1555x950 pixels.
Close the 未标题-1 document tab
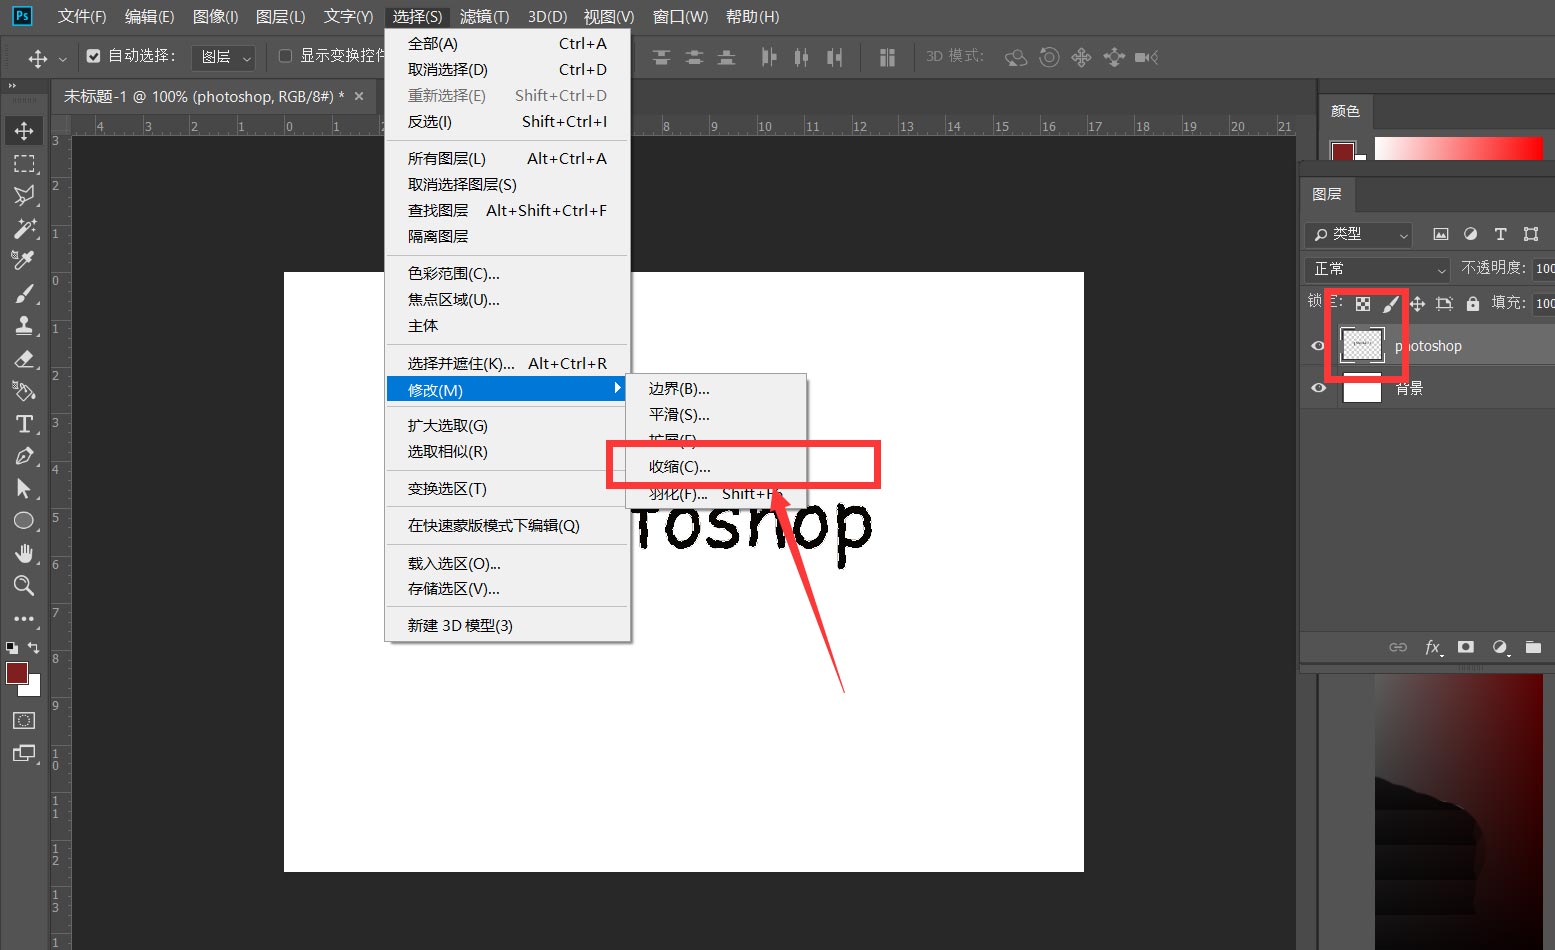coord(359,96)
